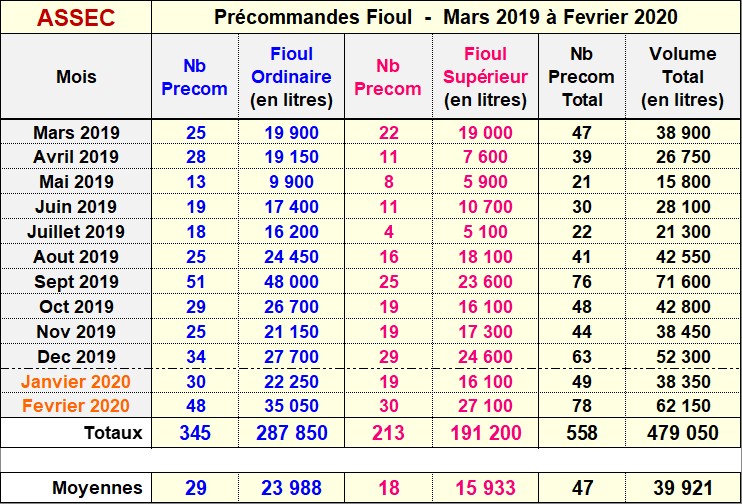Select the Mars 2019 row label

76,132
